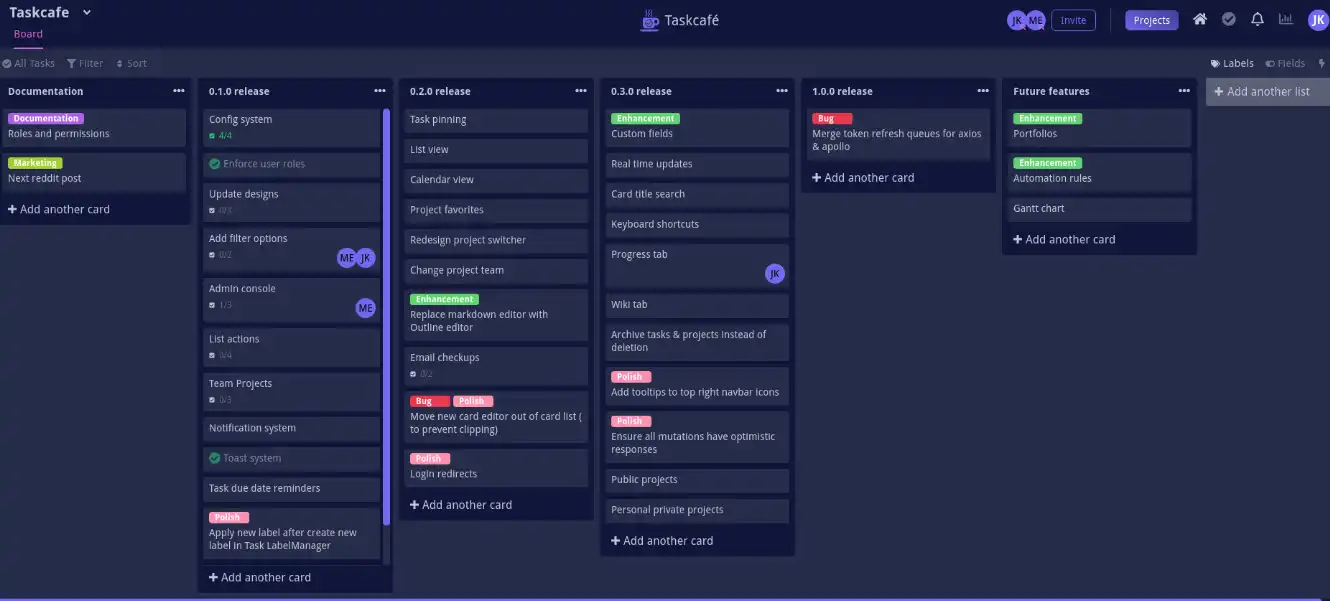Add another card to 0.1.0 release
The width and height of the screenshot is (1330, 601).
[260, 577]
